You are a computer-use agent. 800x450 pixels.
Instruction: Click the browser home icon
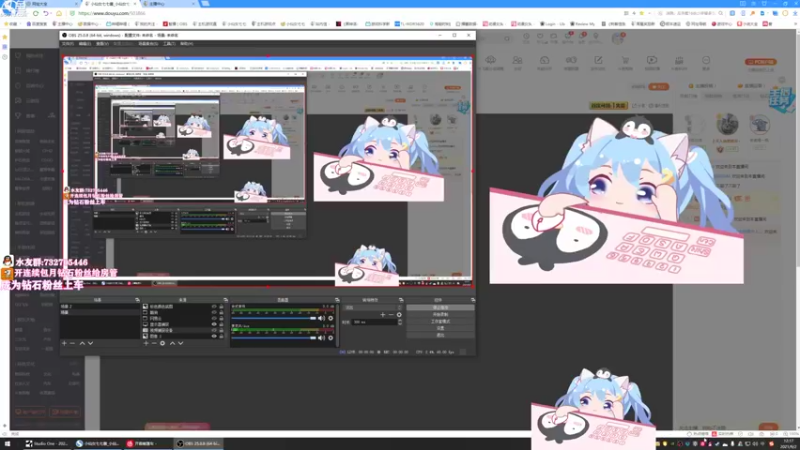[59, 13]
